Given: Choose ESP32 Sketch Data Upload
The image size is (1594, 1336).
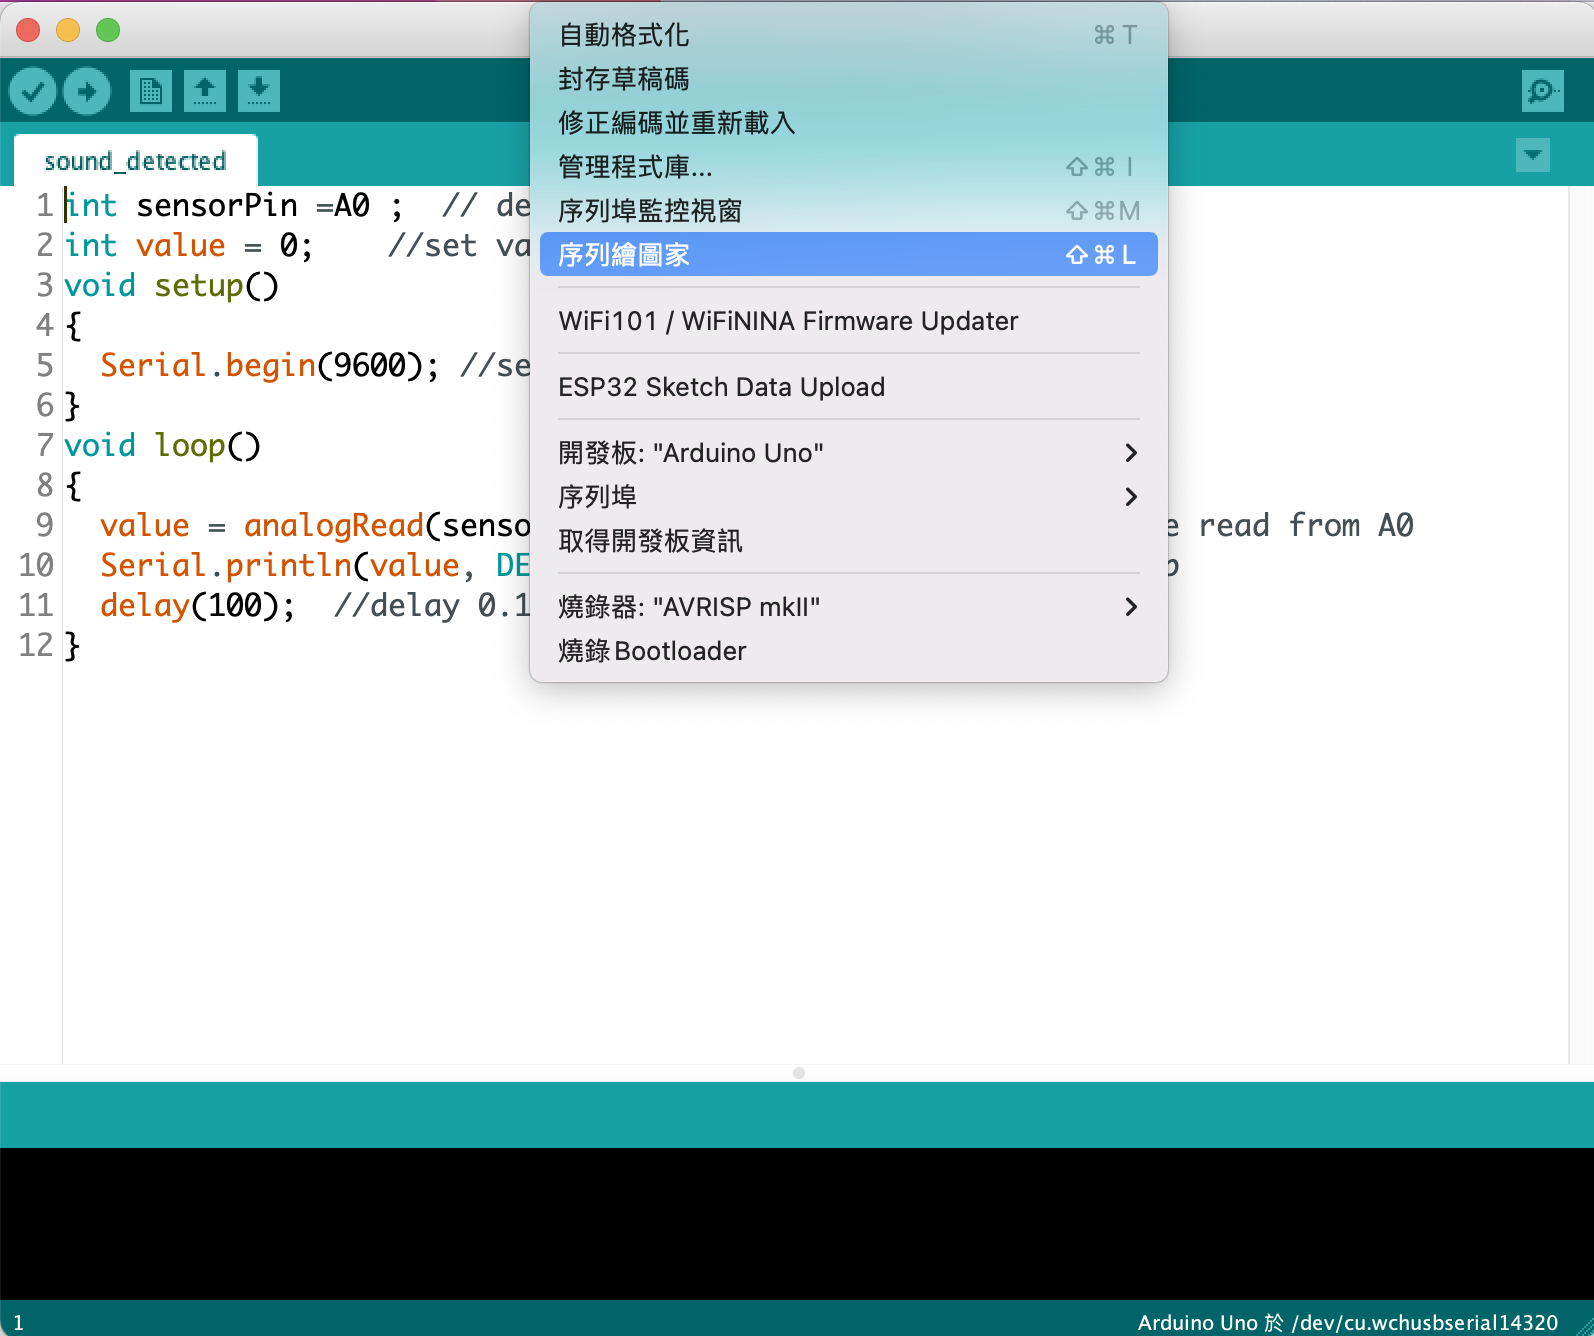Looking at the screenshot, I should tap(848, 387).
